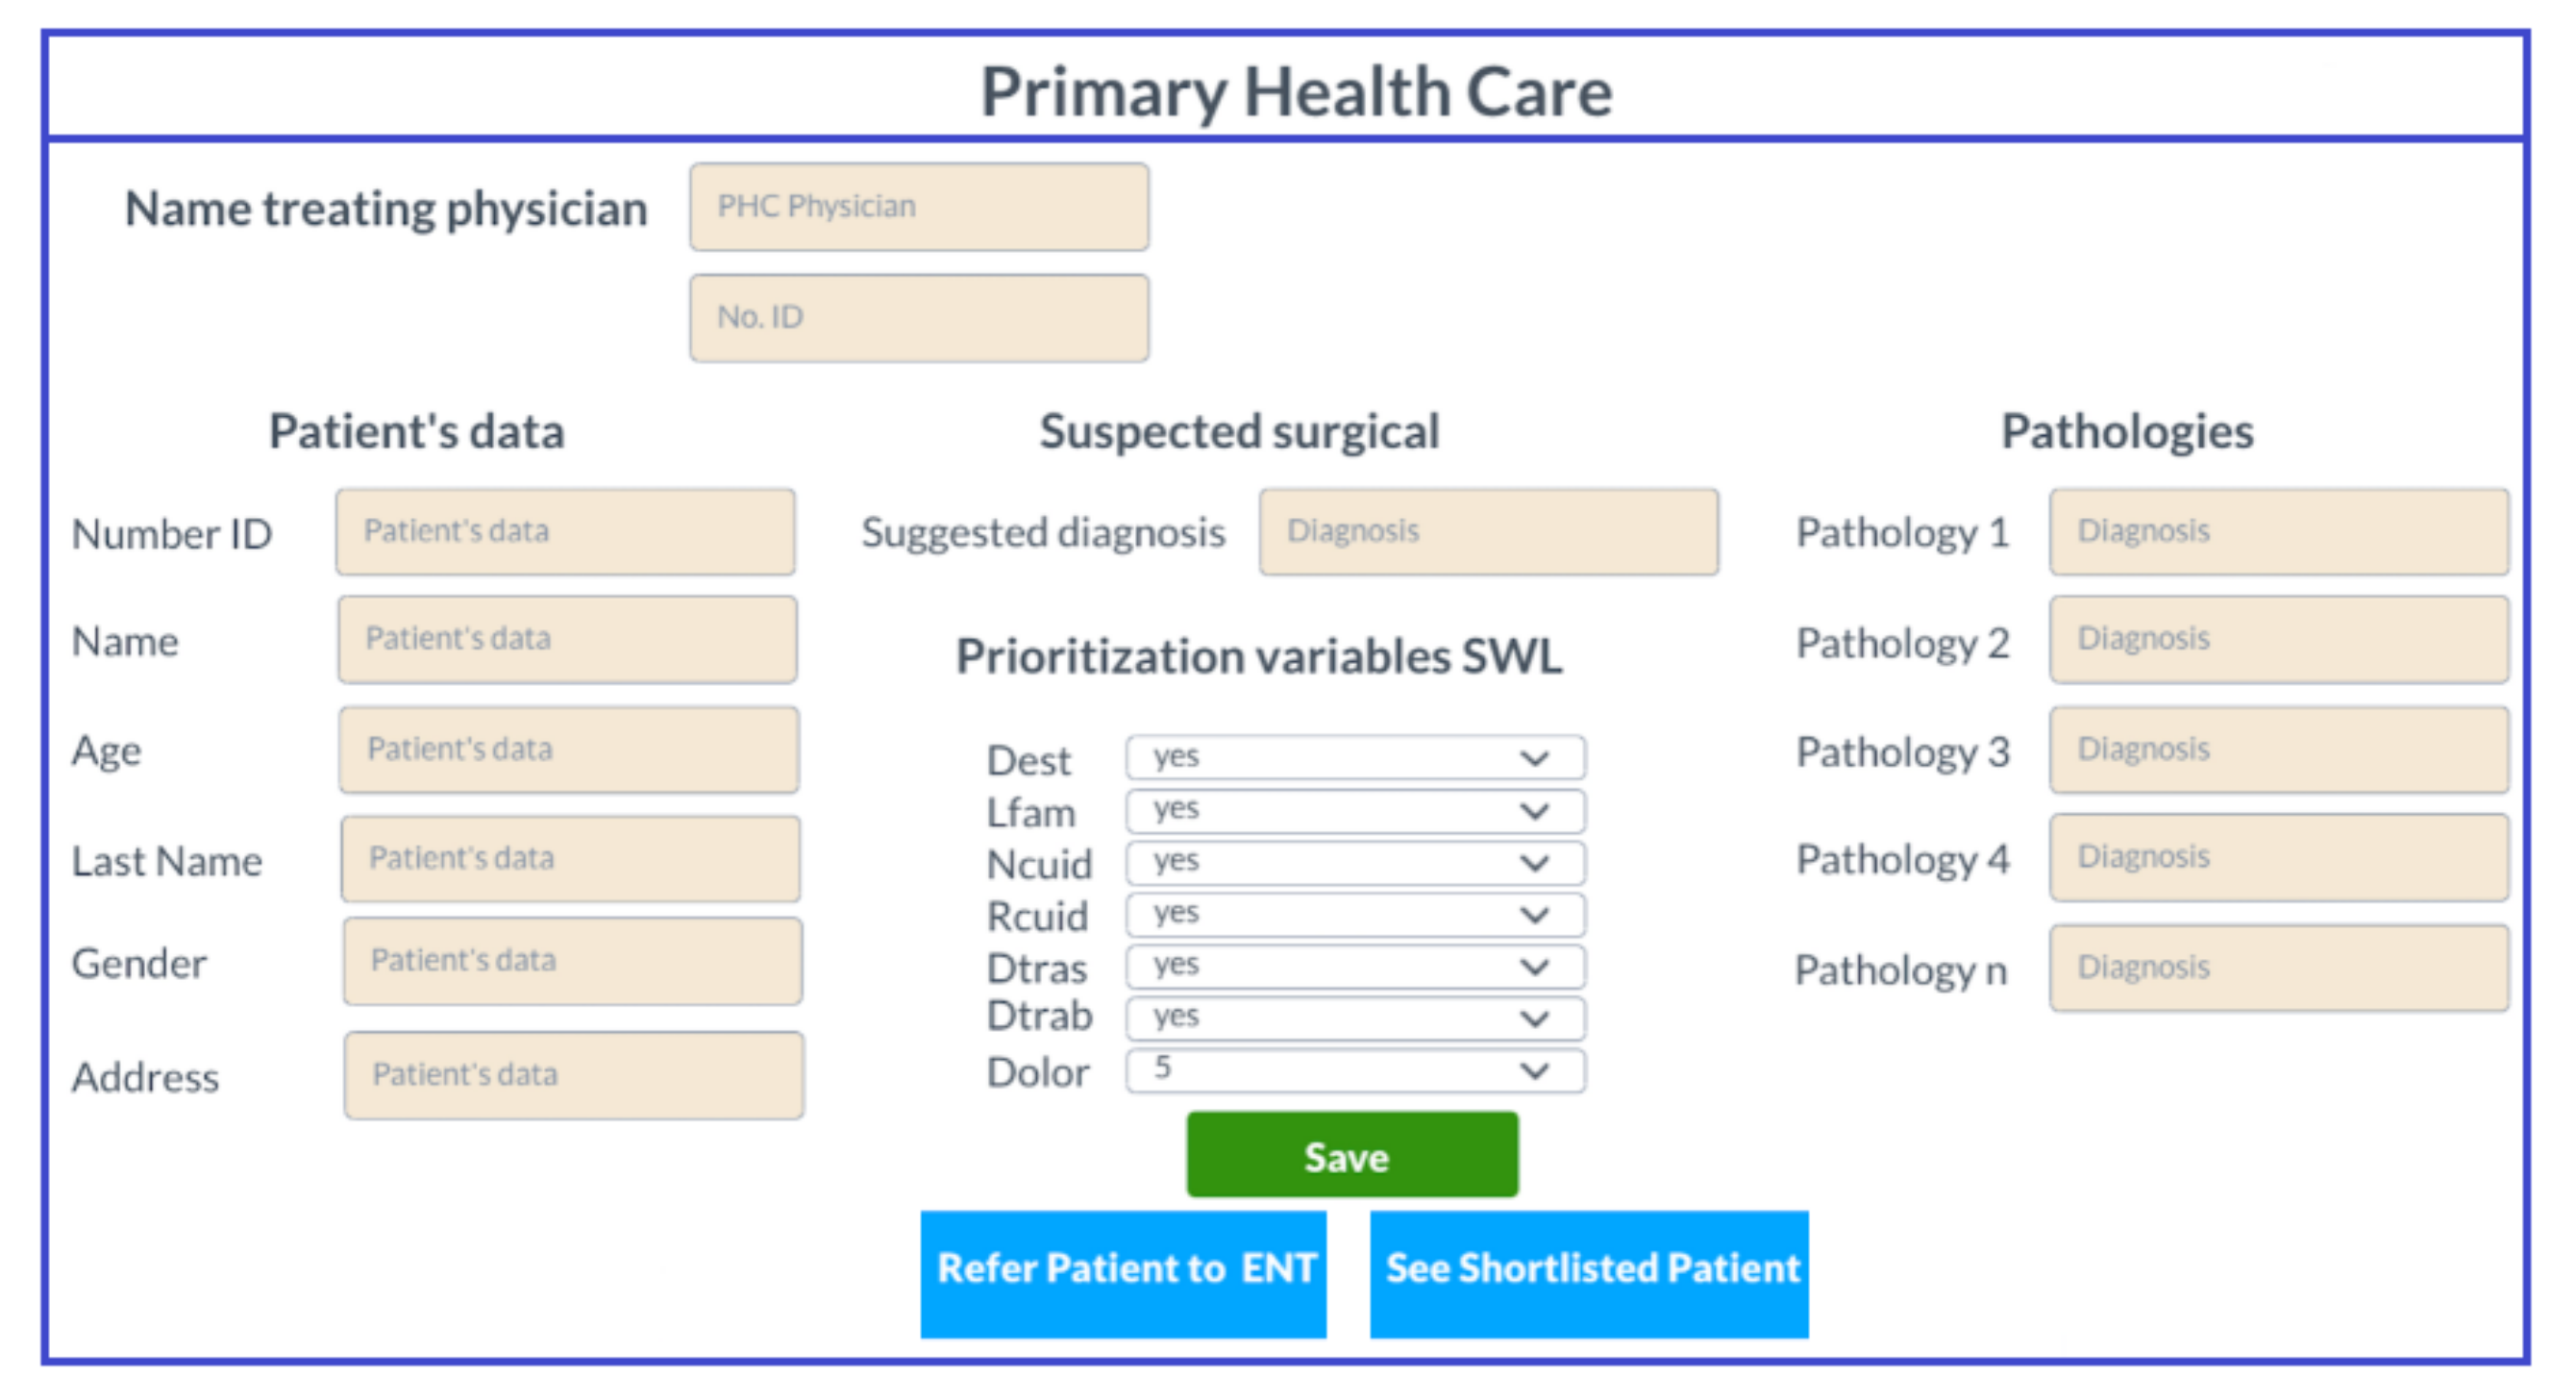Click the Suggested diagnosis field
2576x1399 pixels.
(1488, 532)
